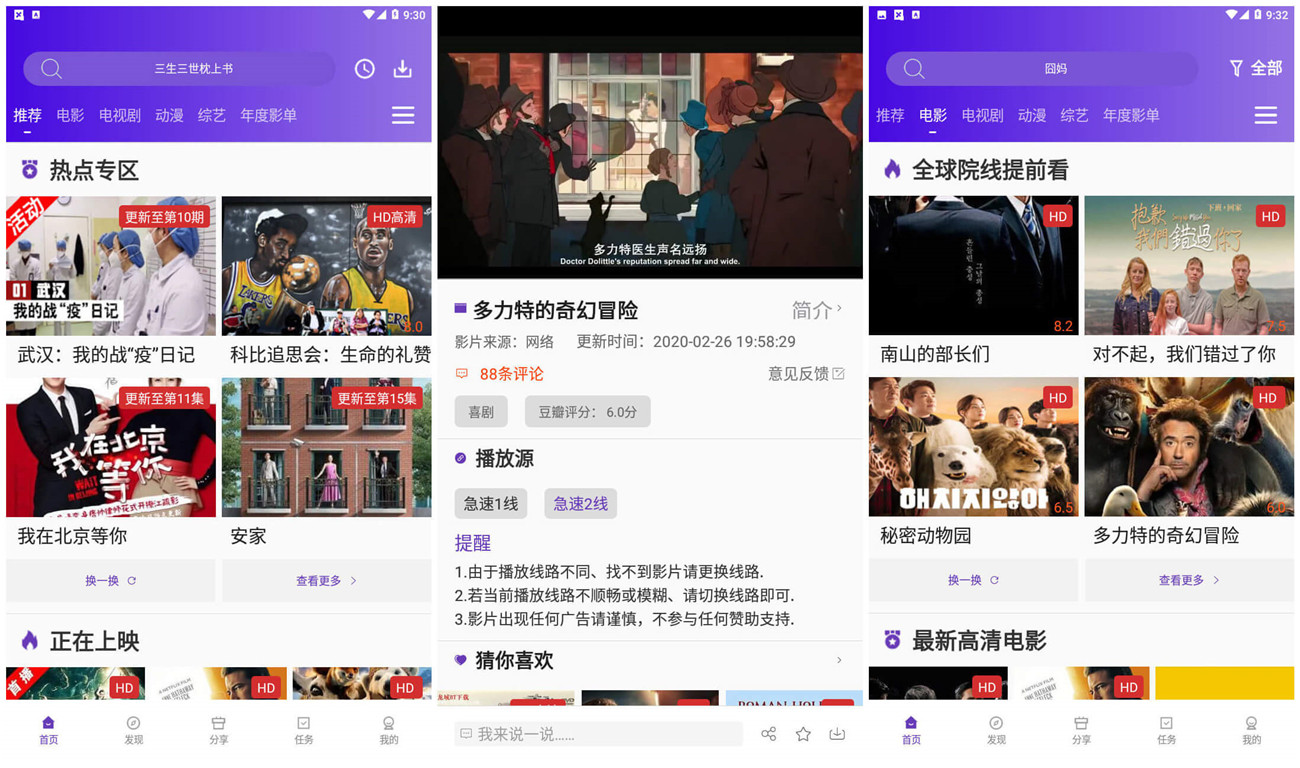The width and height of the screenshot is (1300, 768).
Task: Refresh the hot zone with 换一换 button
Action: coord(111,580)
